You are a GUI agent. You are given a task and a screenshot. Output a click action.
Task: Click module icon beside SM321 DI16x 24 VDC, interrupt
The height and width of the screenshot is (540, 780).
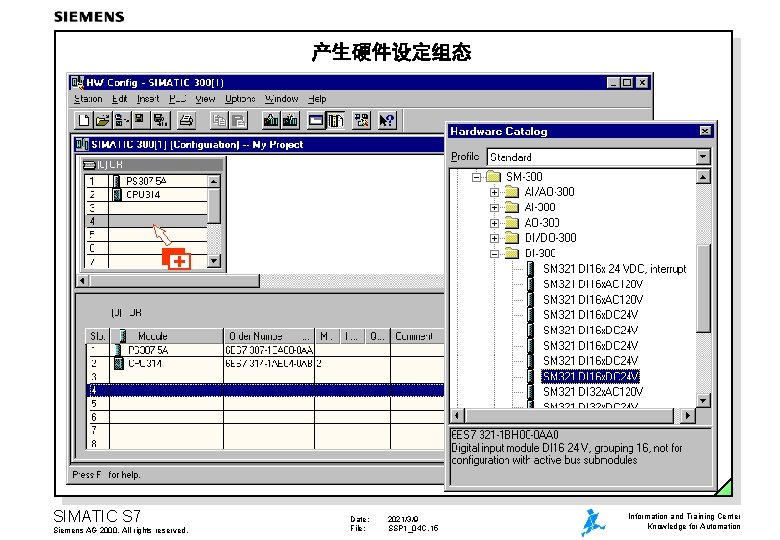coord(531,269)
